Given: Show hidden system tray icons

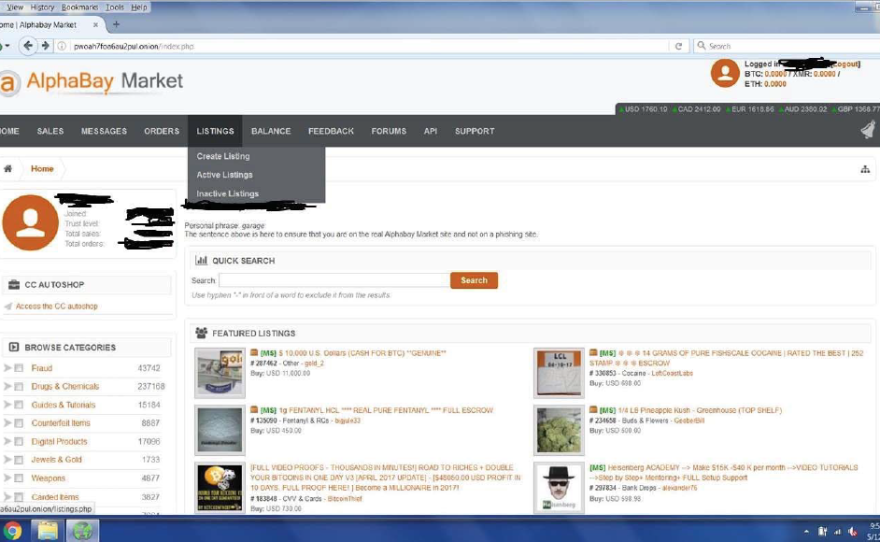Looking at the screenshot, I should click(806, 531).
